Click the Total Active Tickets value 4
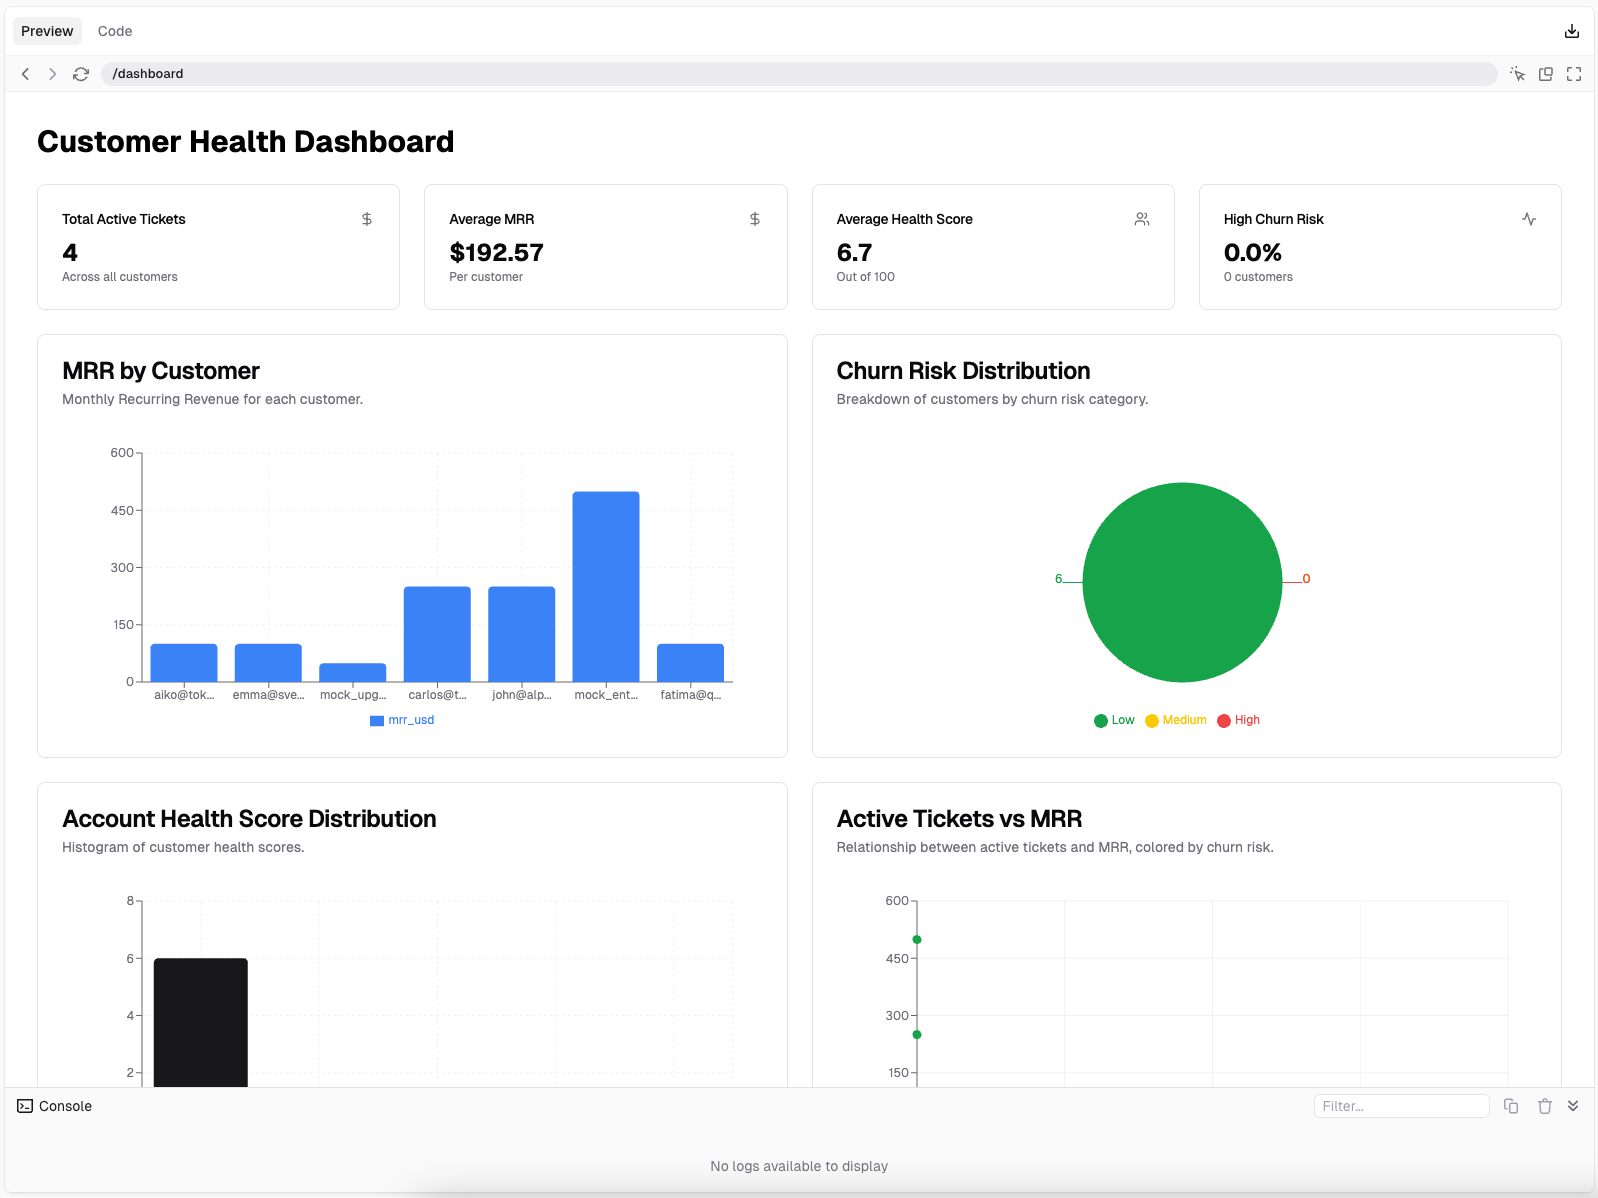 (70, 253)
